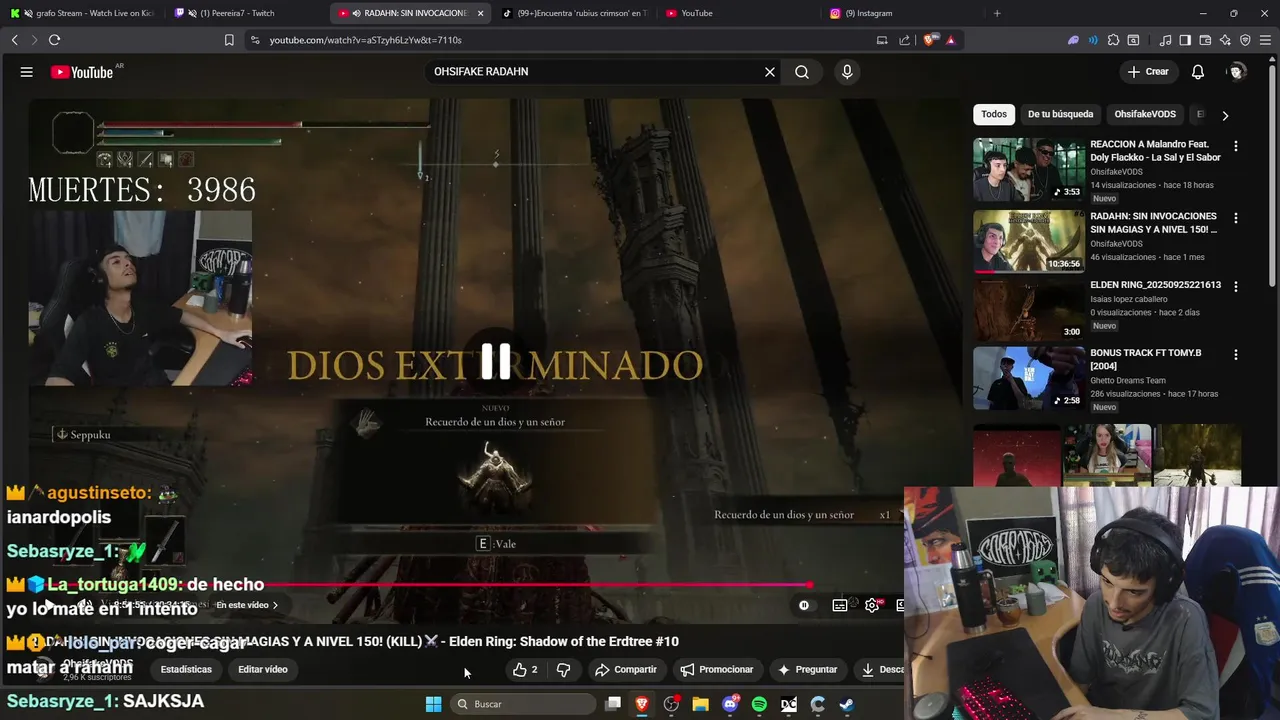This screenshot has height=720, width=1280.
Task: Open RADAHN 10:36:56 video thumbnail
Action: click(1029, 241)
